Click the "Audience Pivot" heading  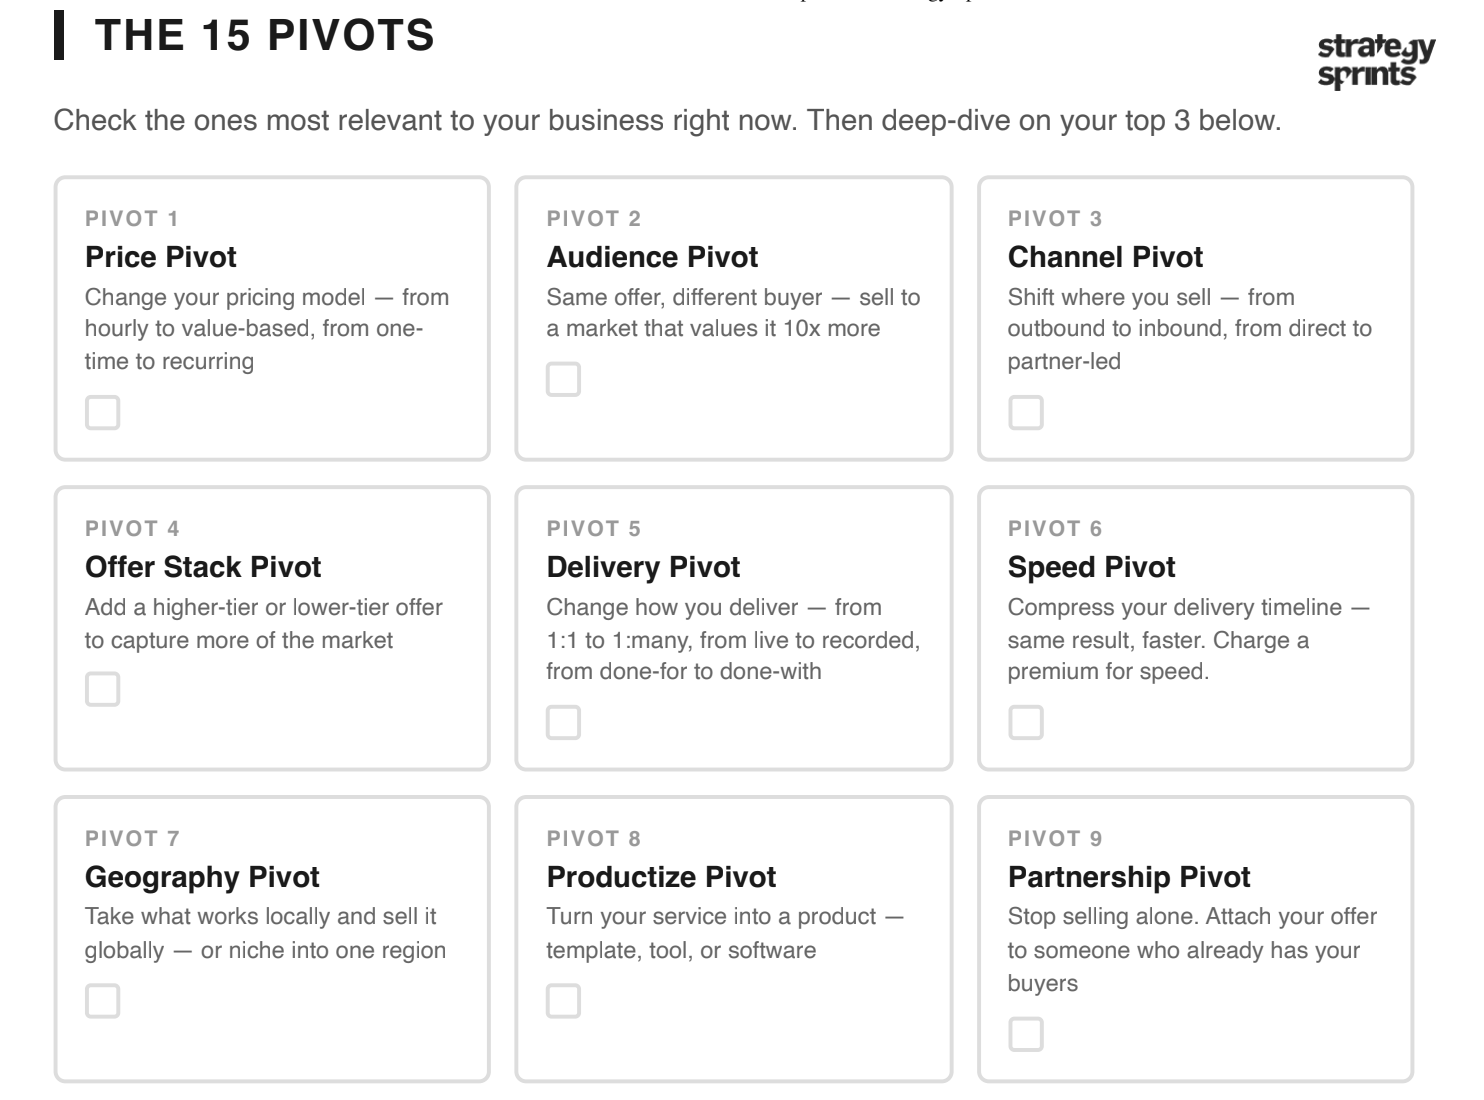[x=652, y=257]
